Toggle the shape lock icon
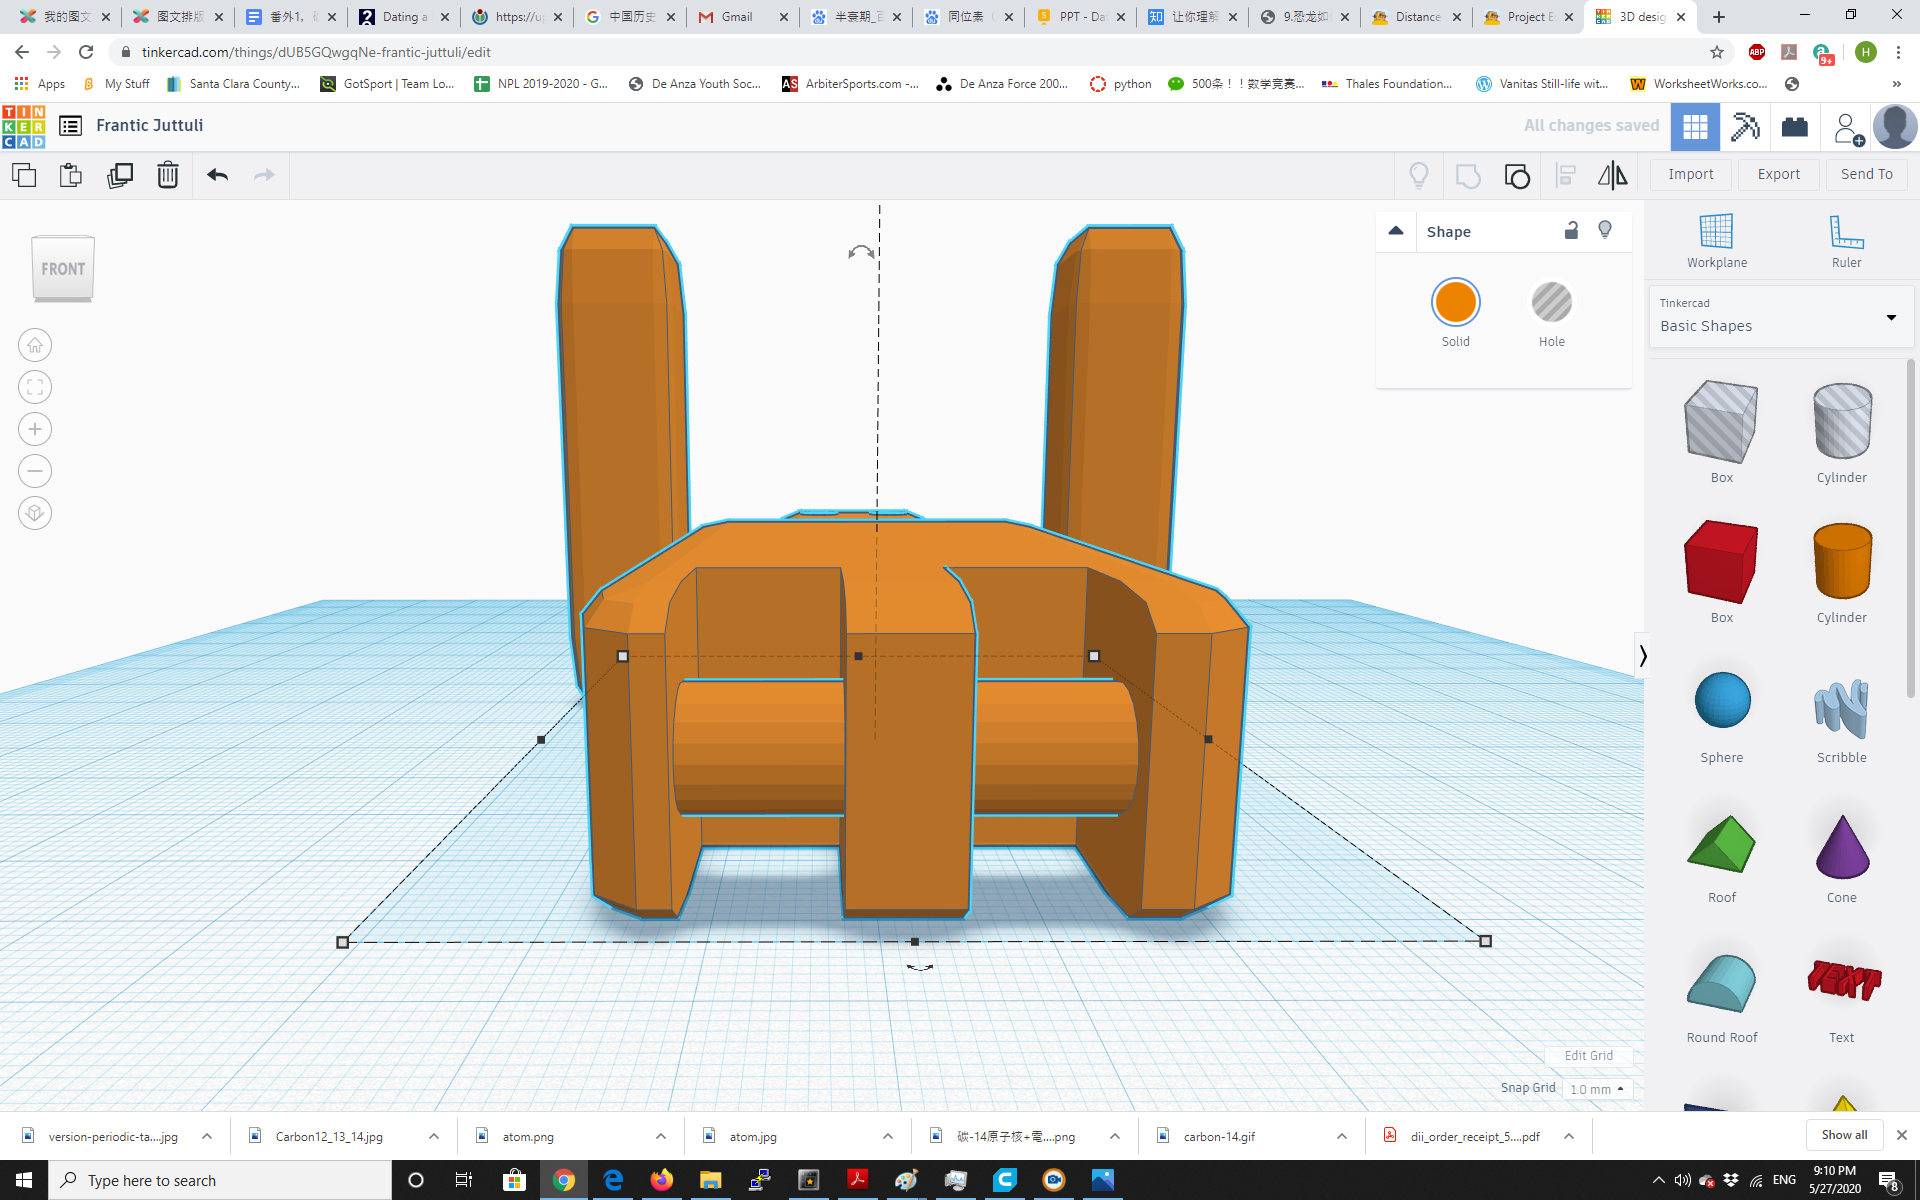Image resolution: width=1920 pixels, height=1200 pixels. coord(1571,230)
